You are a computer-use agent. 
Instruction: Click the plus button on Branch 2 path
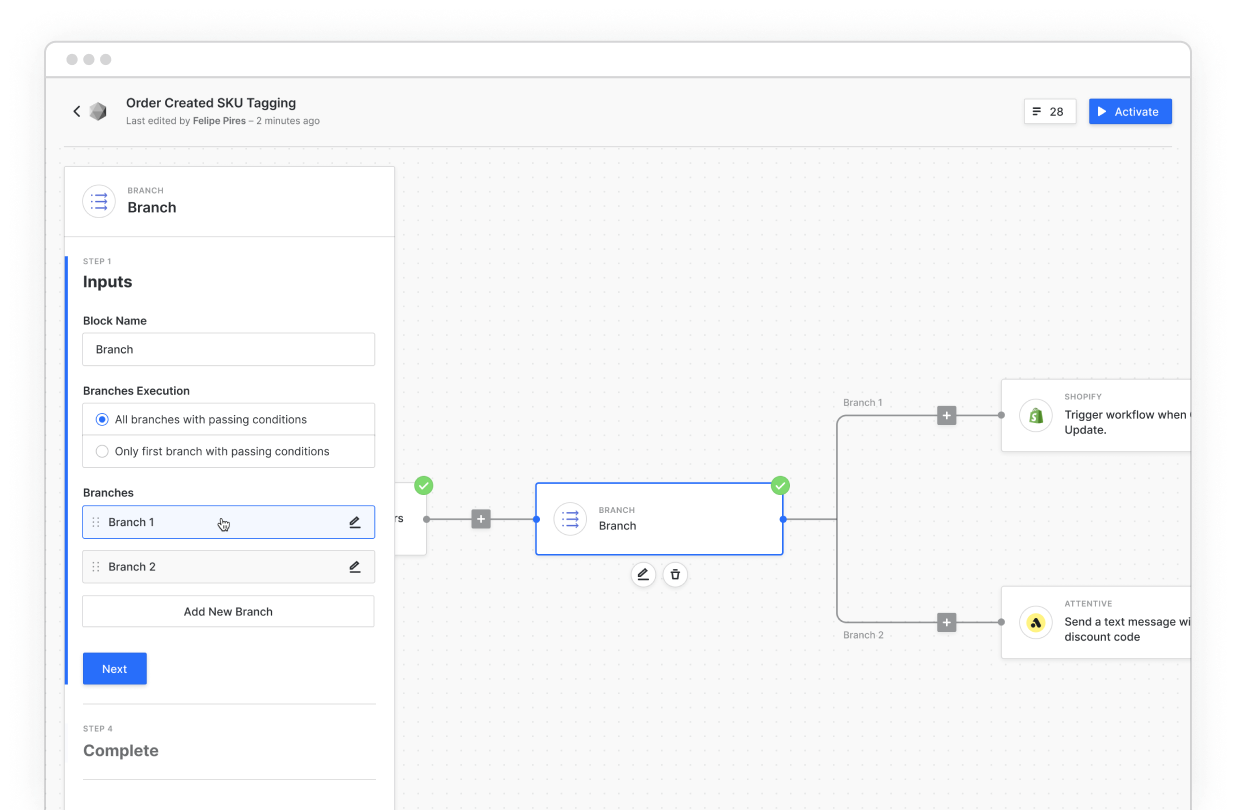coord(947,622)
